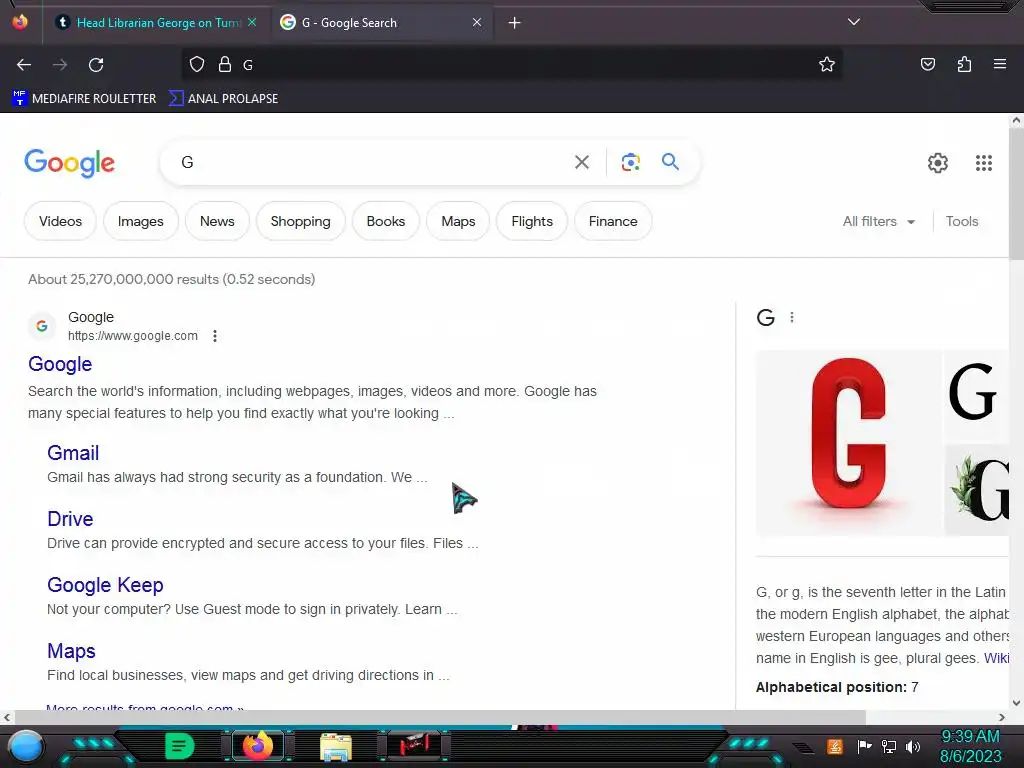Open the Drive sitelink
The width and height of the screenshot is (1024, 768).
(x=70, y=519)
